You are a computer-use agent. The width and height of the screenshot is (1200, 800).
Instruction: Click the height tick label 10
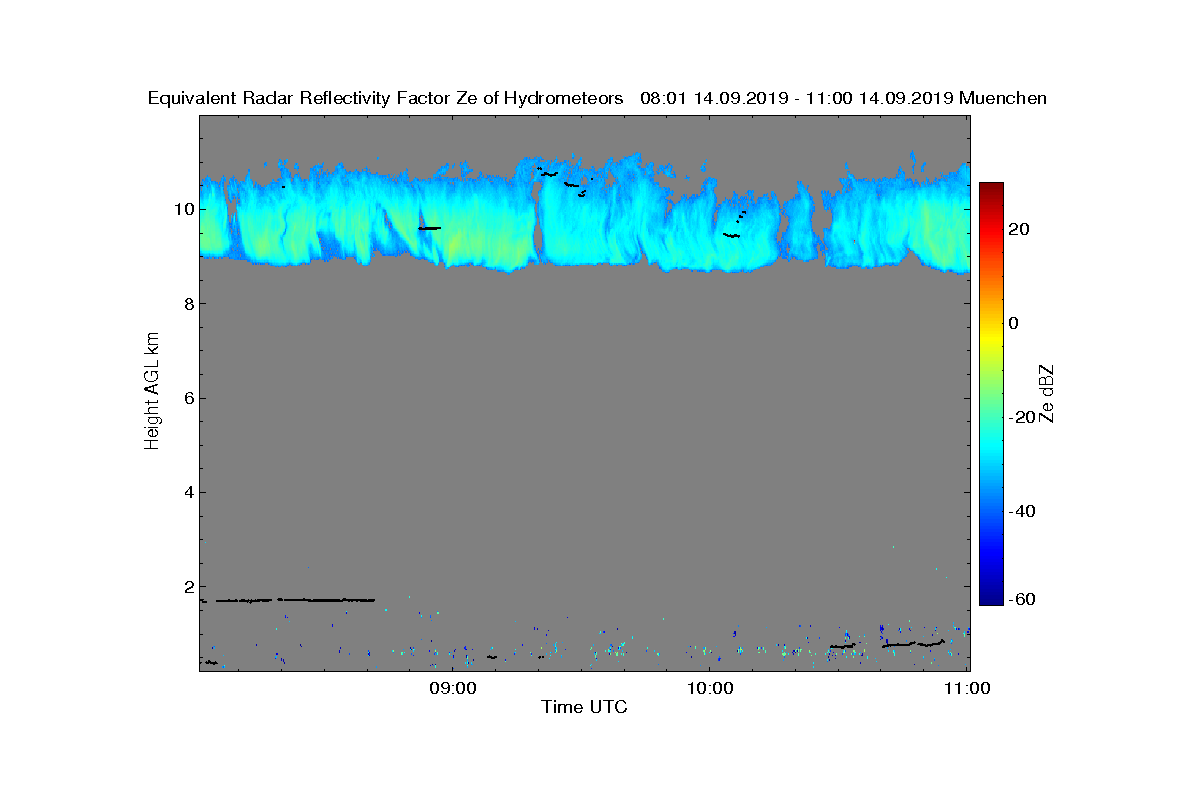184,209
